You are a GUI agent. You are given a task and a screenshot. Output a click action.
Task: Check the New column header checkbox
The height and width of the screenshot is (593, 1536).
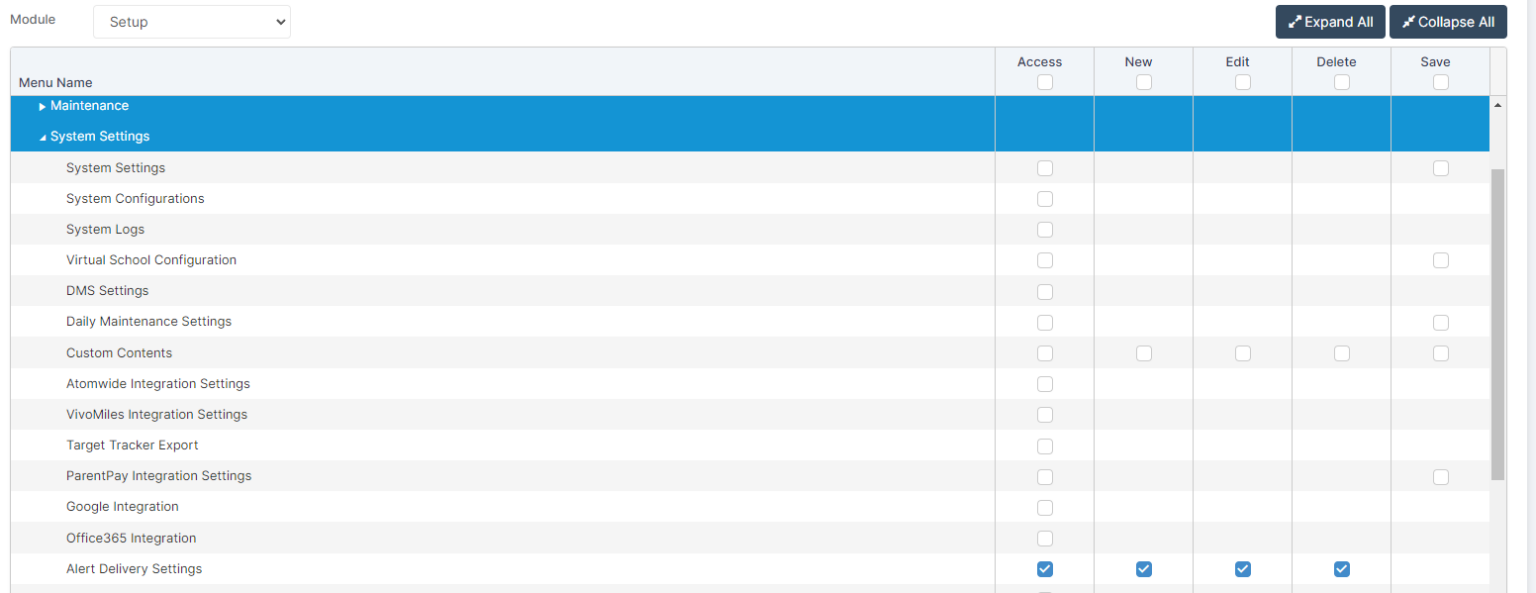click(1144, 82)
